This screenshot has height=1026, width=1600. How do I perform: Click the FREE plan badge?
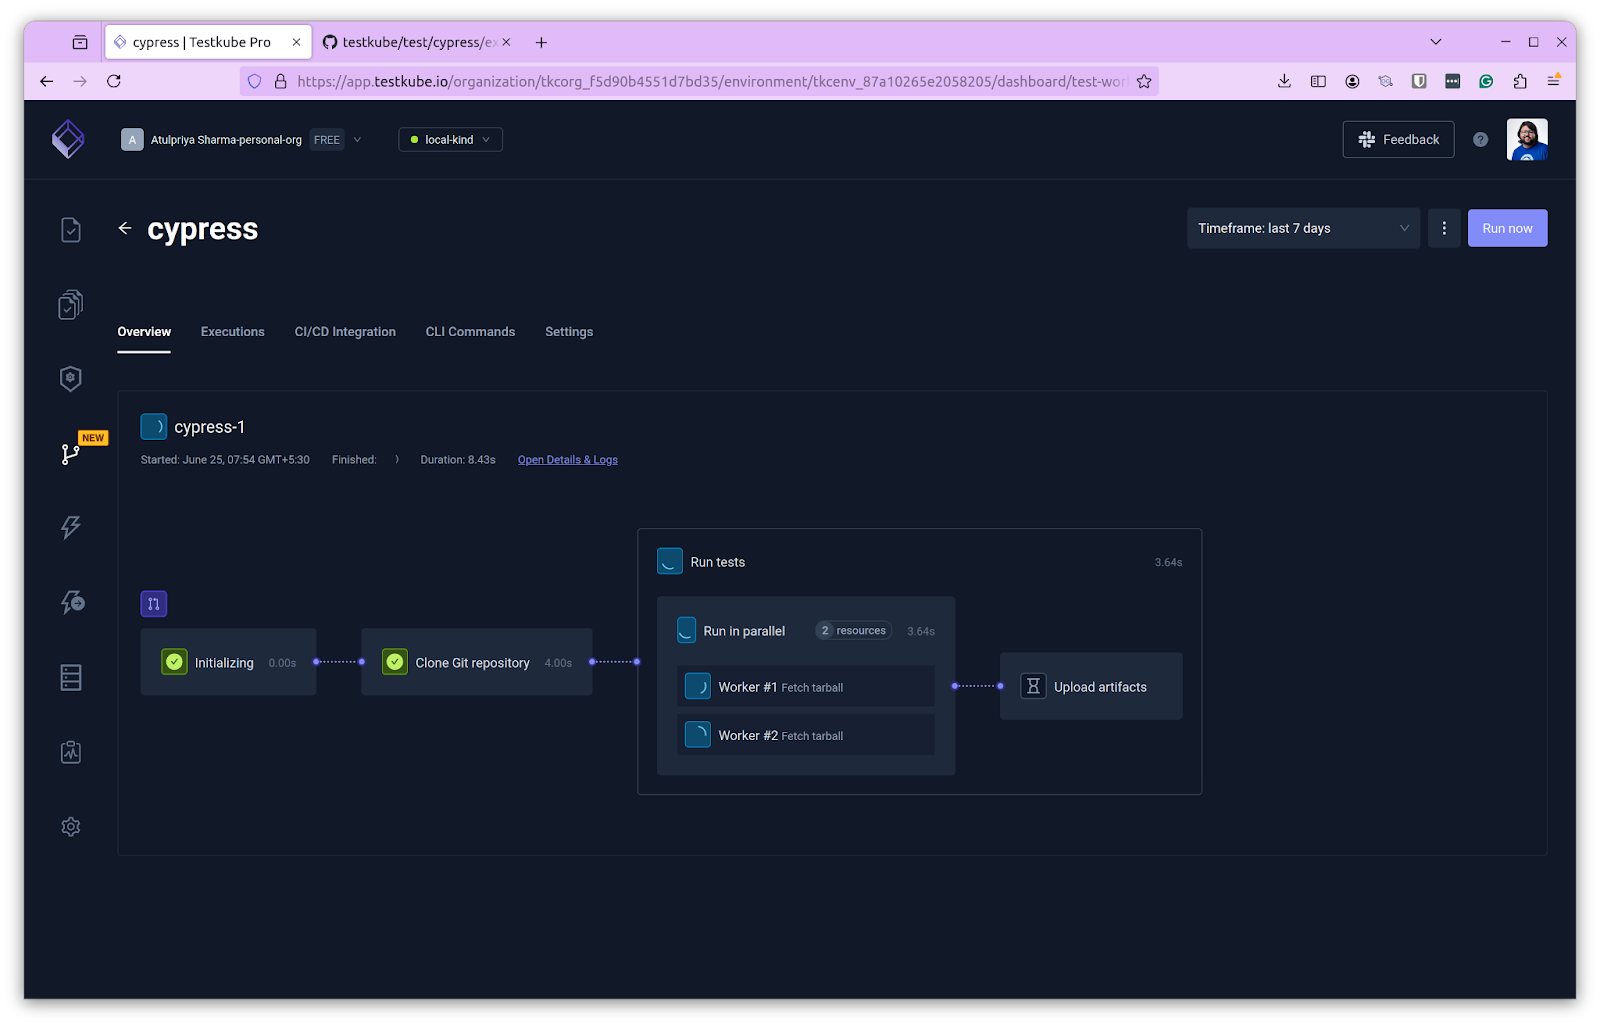pyautogui.click(x=327, y=140)
